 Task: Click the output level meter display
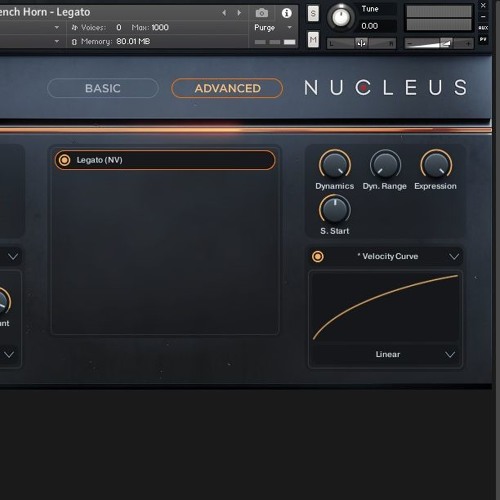point(439,18)
